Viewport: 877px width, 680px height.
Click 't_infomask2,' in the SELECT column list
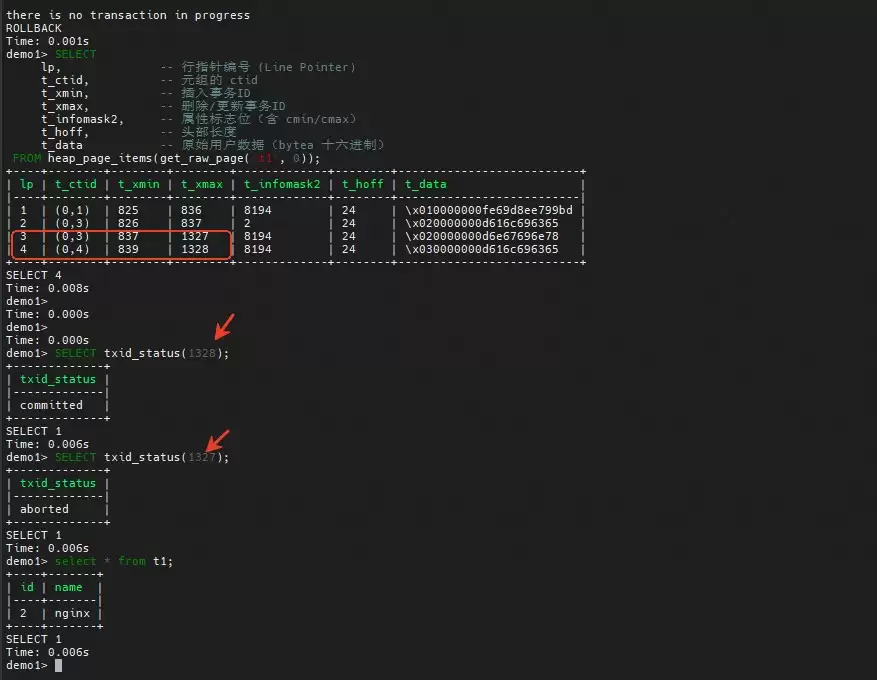tap(82, 119)
